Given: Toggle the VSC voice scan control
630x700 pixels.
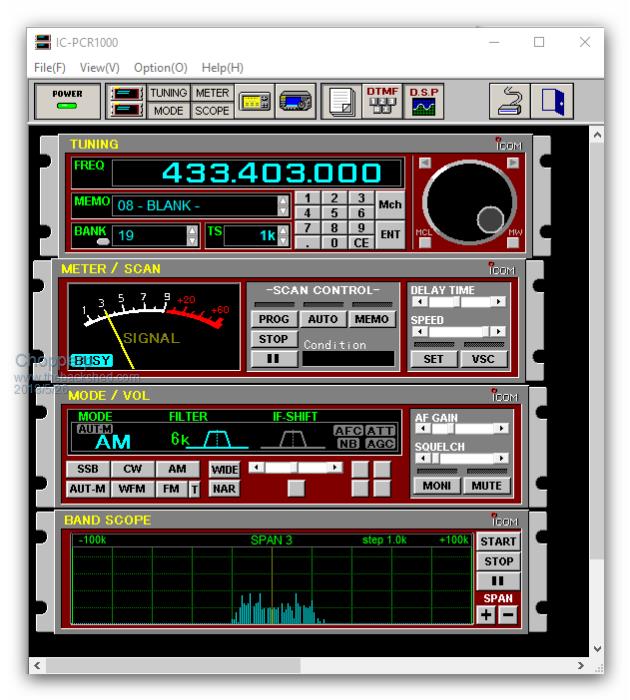Looking at the screenshot, I should 483,359.
